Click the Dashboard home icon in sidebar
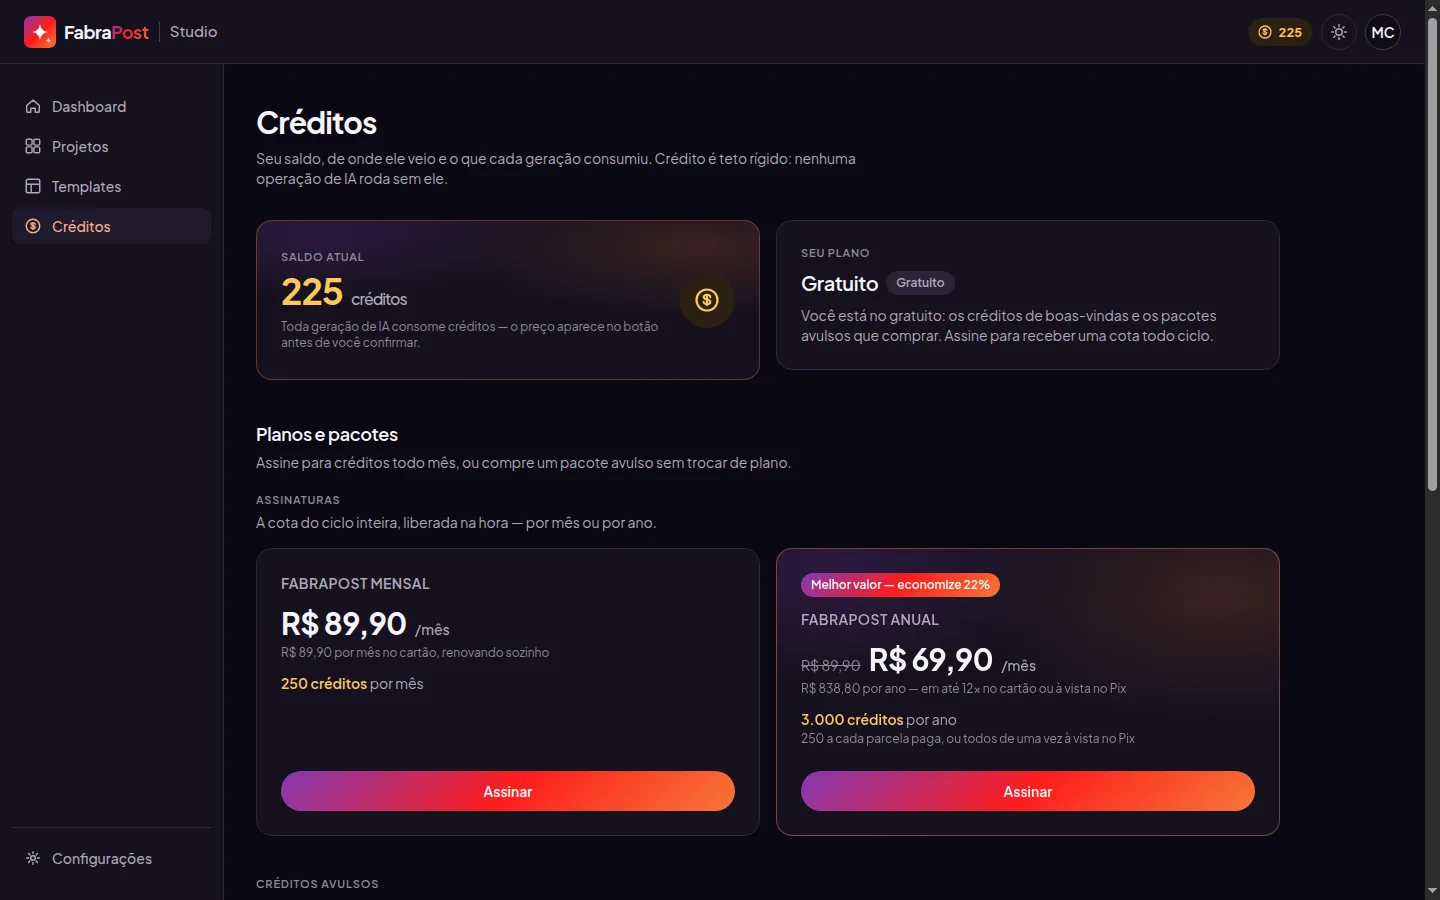This screenshot has width=1440, height=900. click(33, 106)
